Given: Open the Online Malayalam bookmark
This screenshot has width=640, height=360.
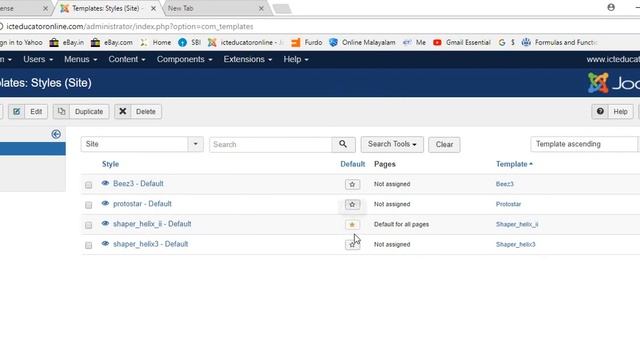Looking at the screenshot, I should tap(362, 42).
